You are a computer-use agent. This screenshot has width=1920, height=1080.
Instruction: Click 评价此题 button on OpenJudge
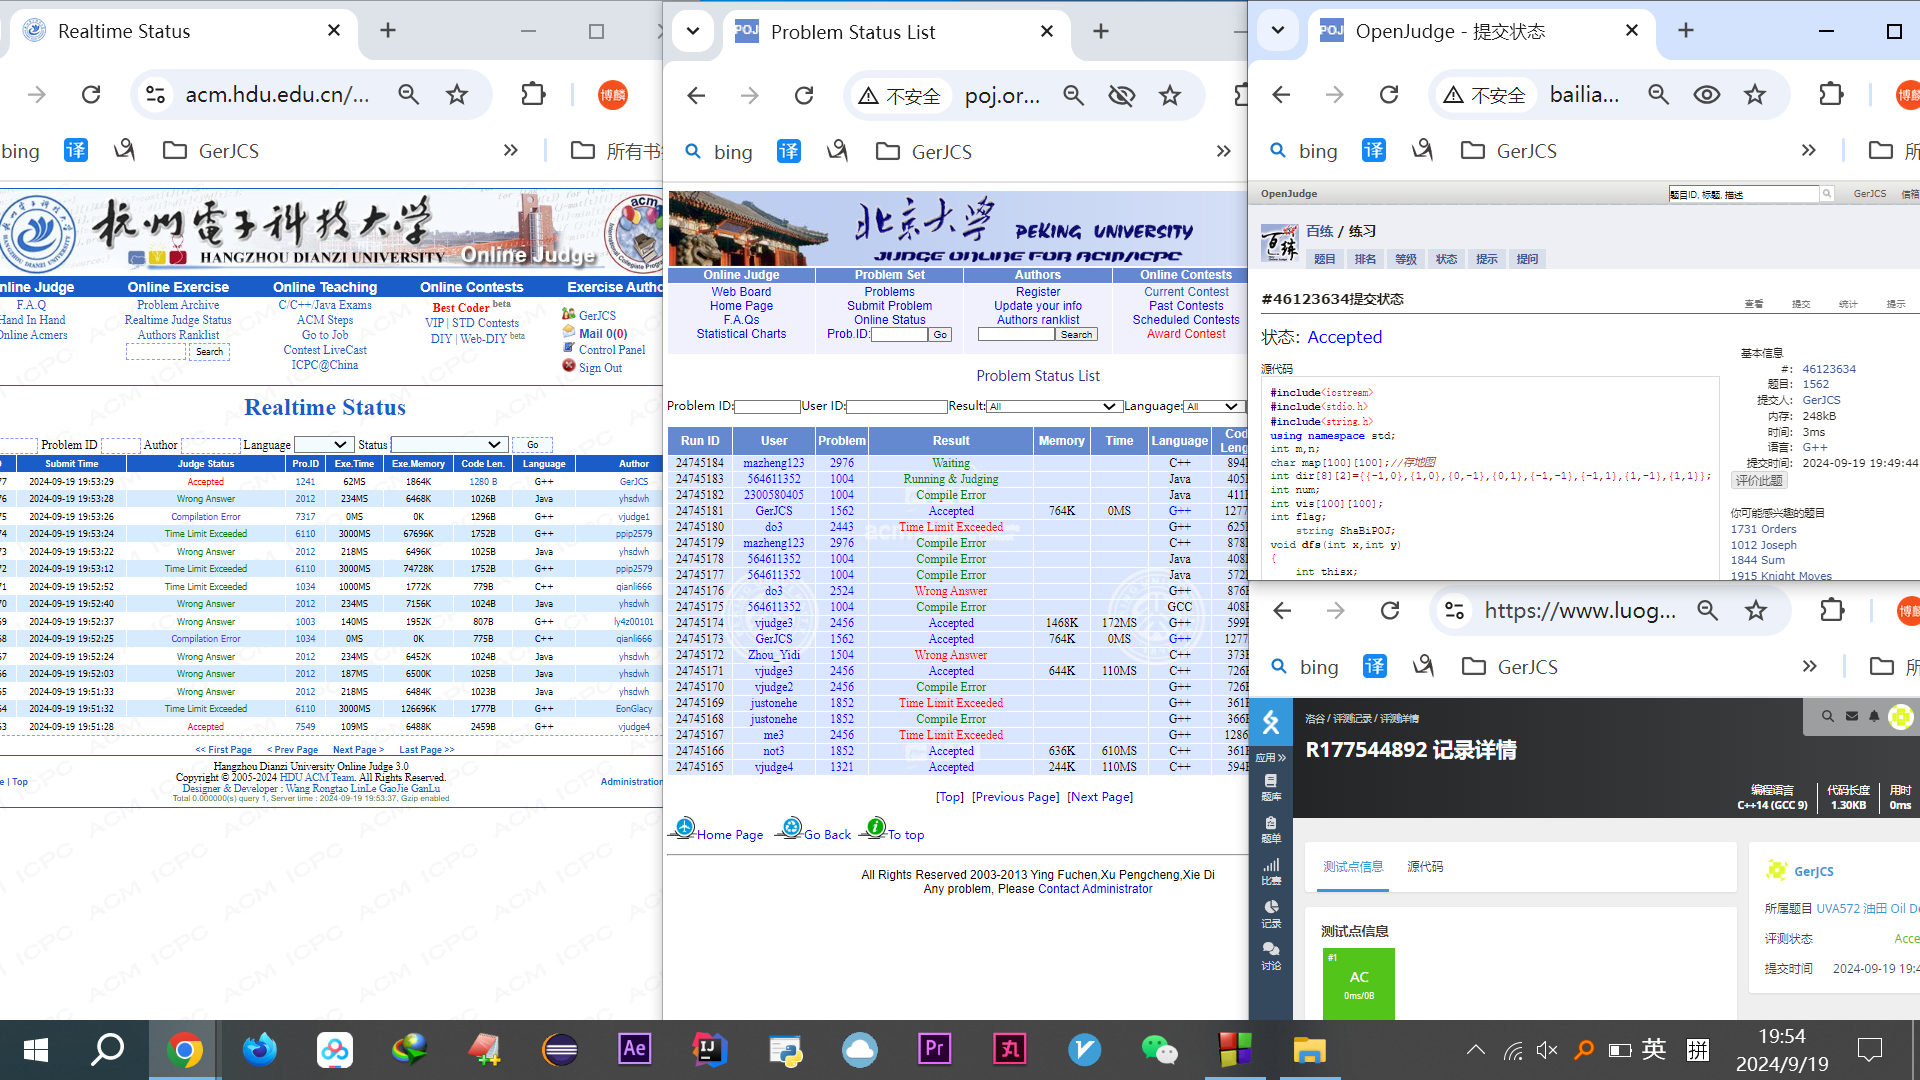coord(1759,481)
